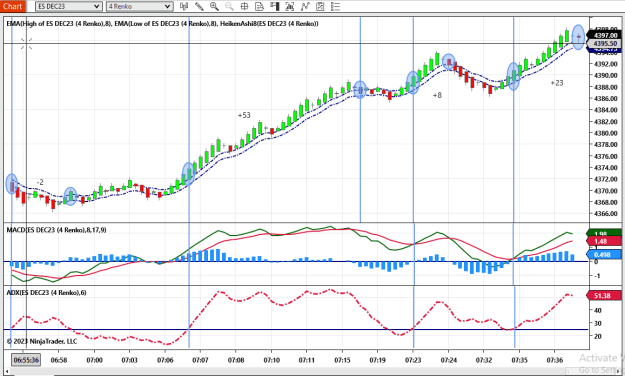The height and width of the screenshot is (376, 625).
Task: Open the data box icon
Action: point(259,6)
